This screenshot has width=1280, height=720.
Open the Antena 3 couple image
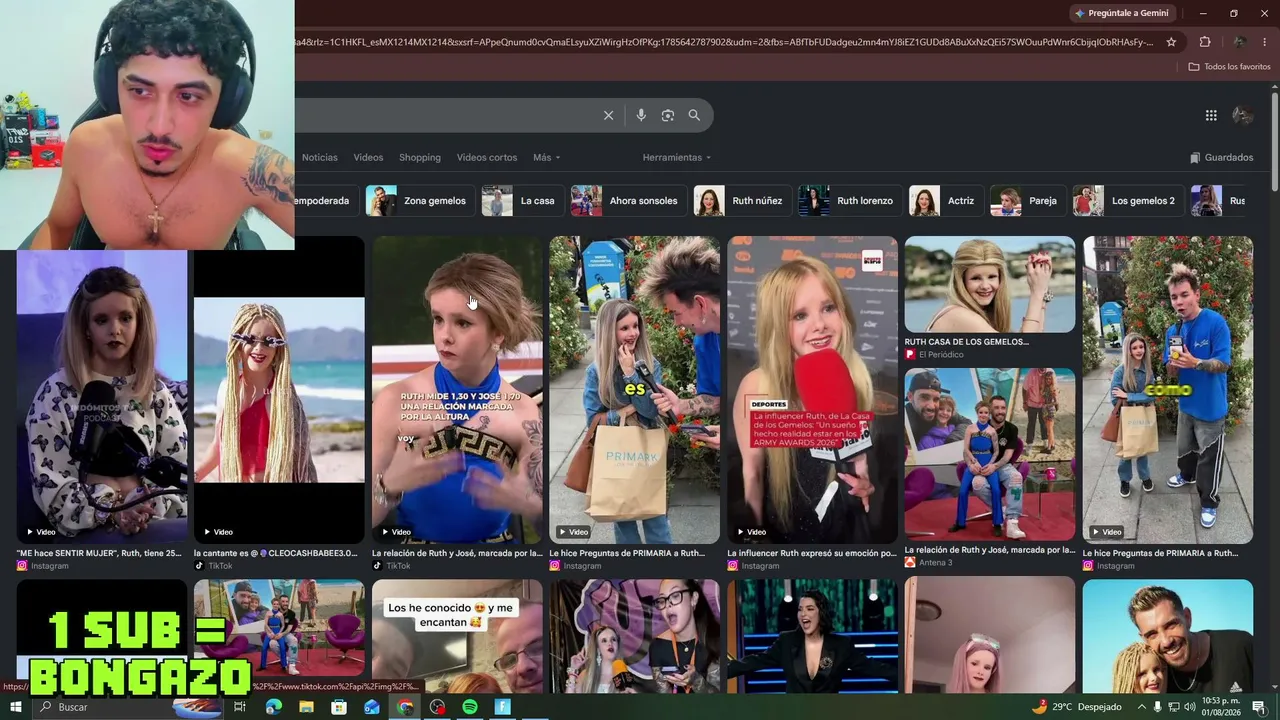(990, 454)
